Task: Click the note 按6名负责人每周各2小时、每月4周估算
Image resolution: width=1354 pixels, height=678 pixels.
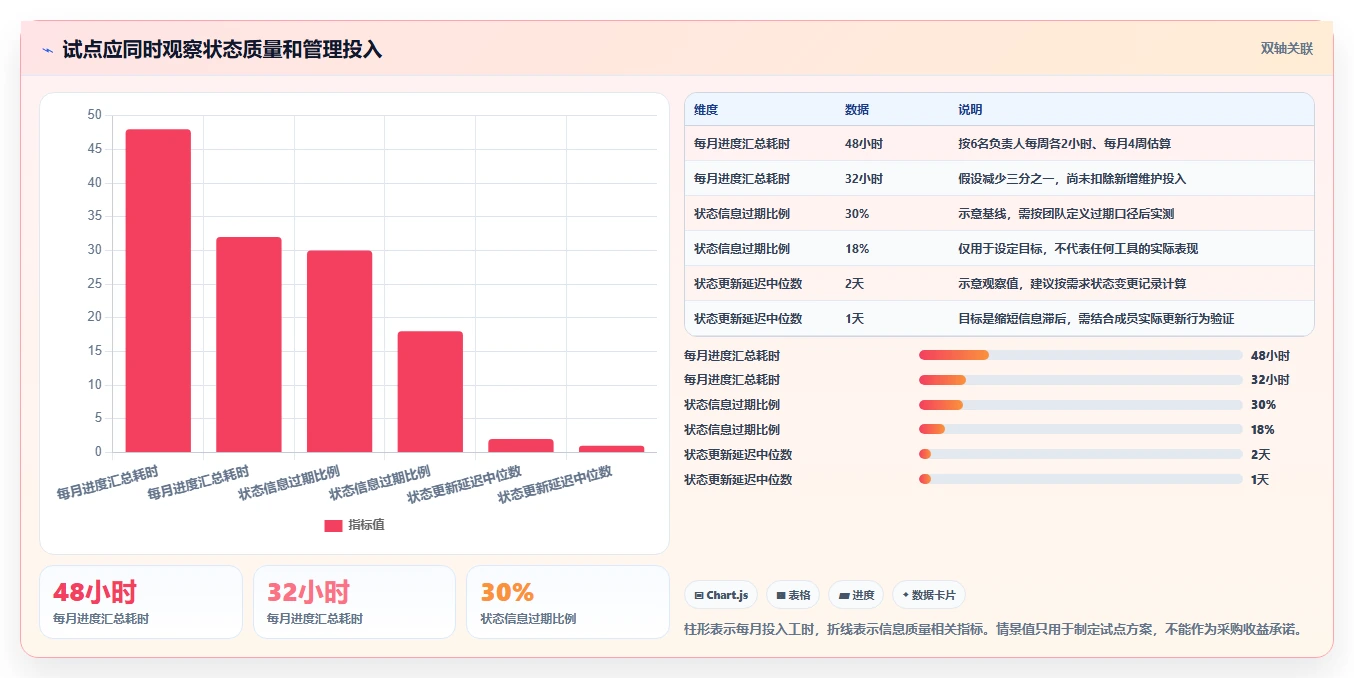Action: point(1064,144)
